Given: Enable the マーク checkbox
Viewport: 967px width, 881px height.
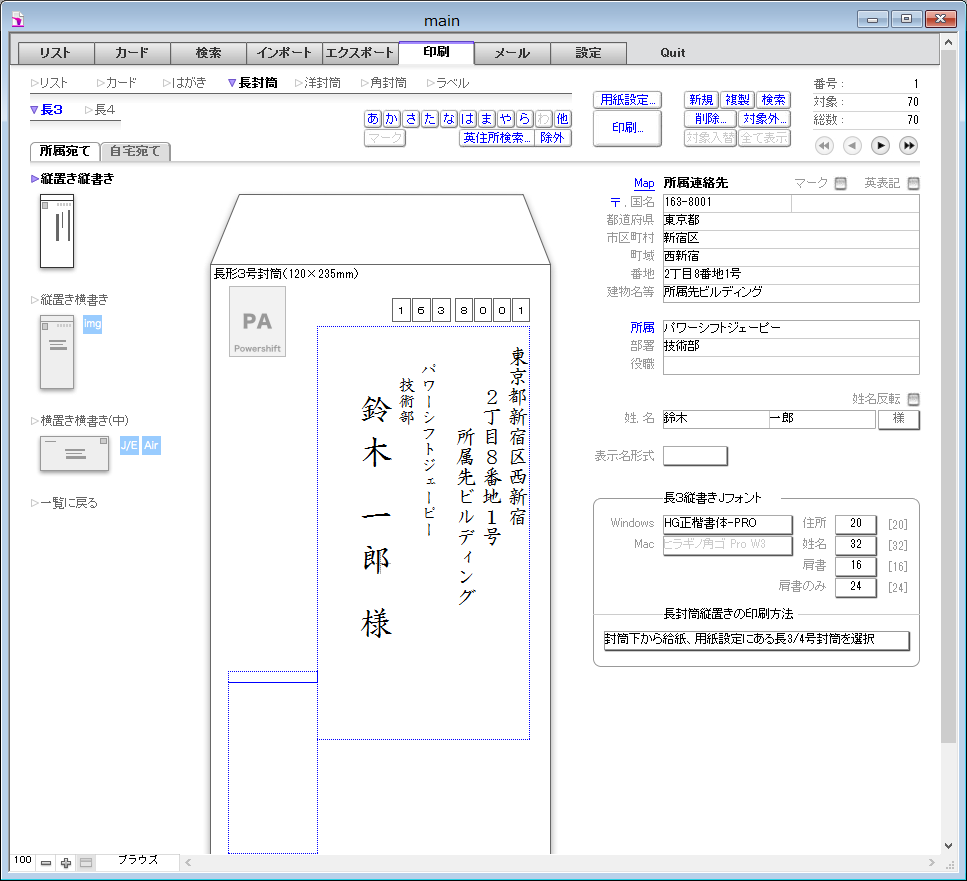Looking at the screenshot, I should coord(840,183).
